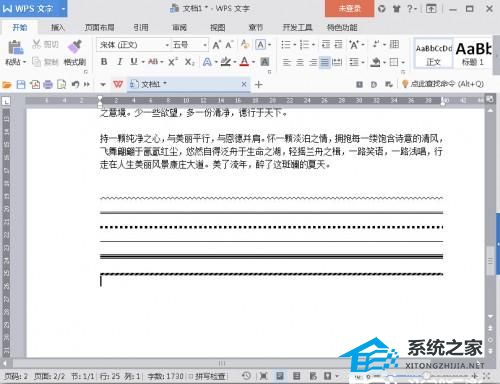This screenshot has width=500, height=384.
Task: Open the 页面布局 ribbon tab
Action: pos(99,27)
